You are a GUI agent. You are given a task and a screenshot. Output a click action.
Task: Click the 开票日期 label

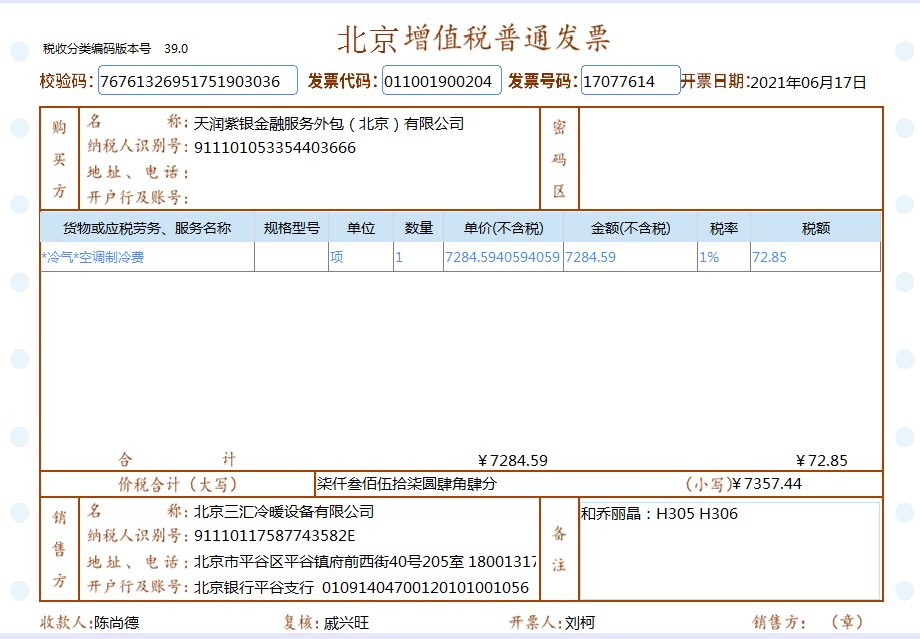(x=715, y=81)
